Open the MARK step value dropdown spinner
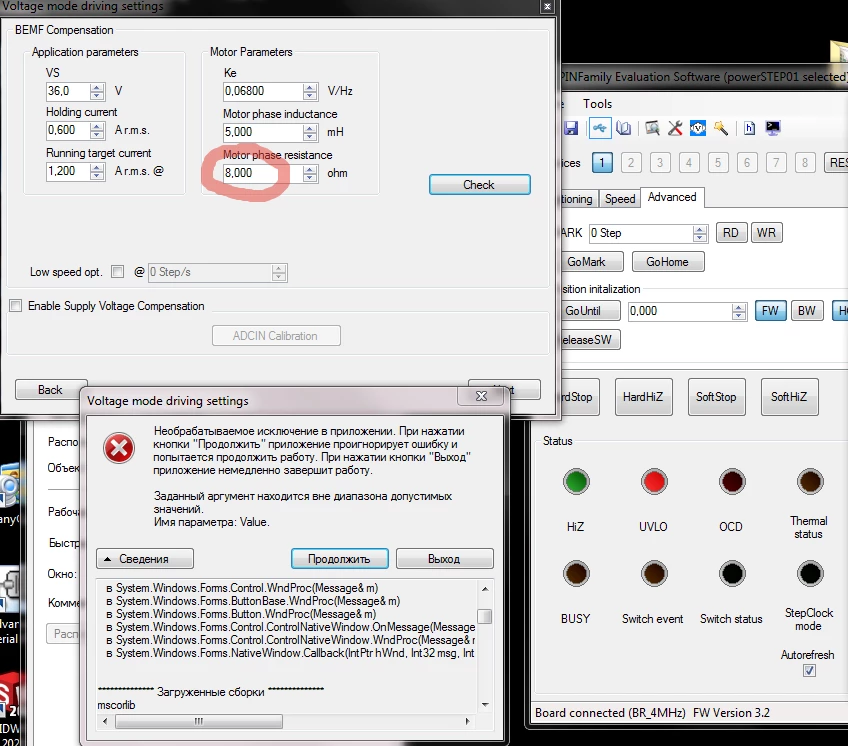The width and height of the screenshot is (848, 746). (x=699, y=233)
